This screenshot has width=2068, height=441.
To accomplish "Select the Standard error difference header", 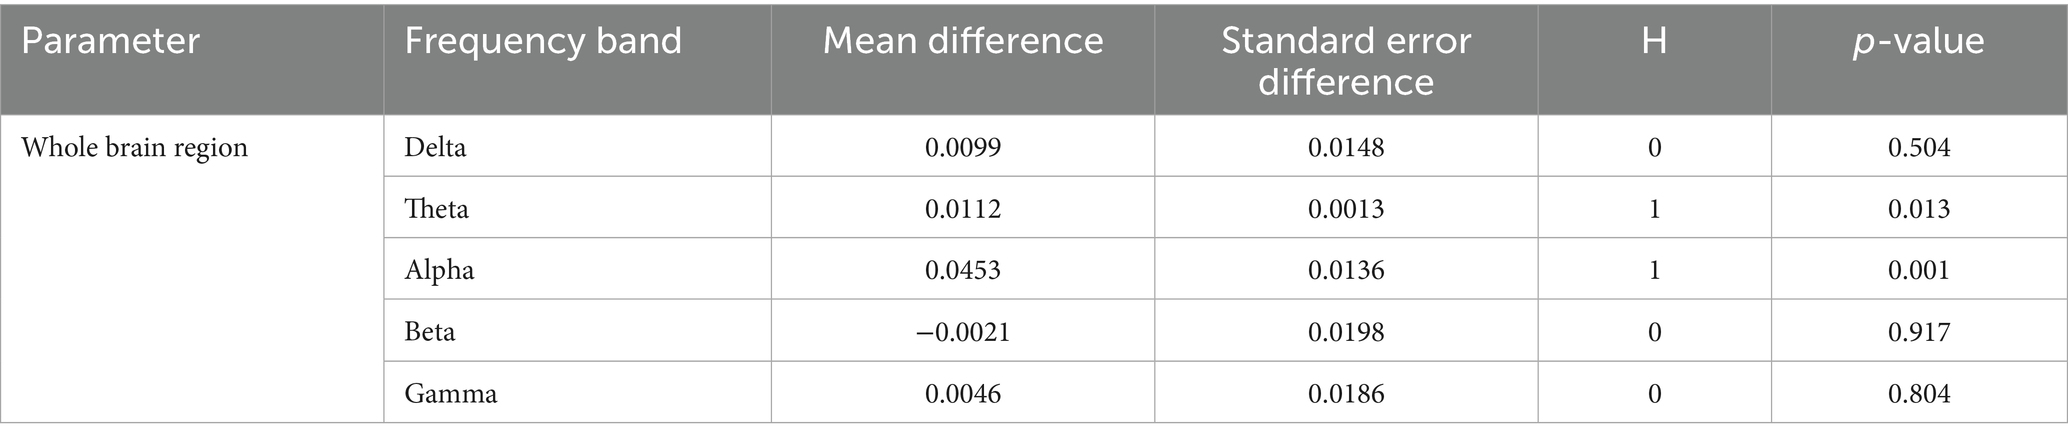I will [1345, 60].
